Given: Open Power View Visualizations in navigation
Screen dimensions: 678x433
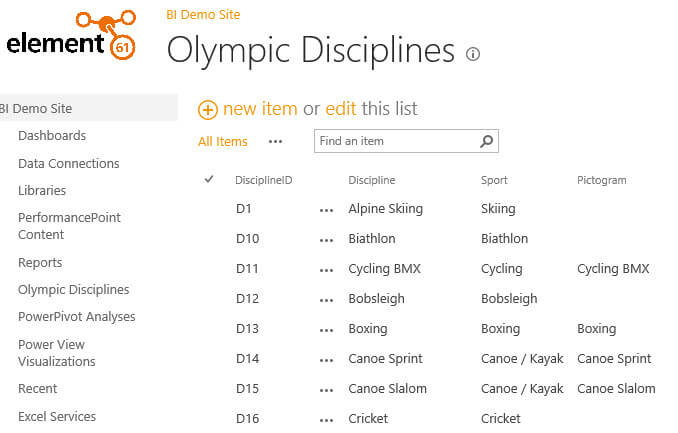Looking at the screenshot, I should coord(57,353).
